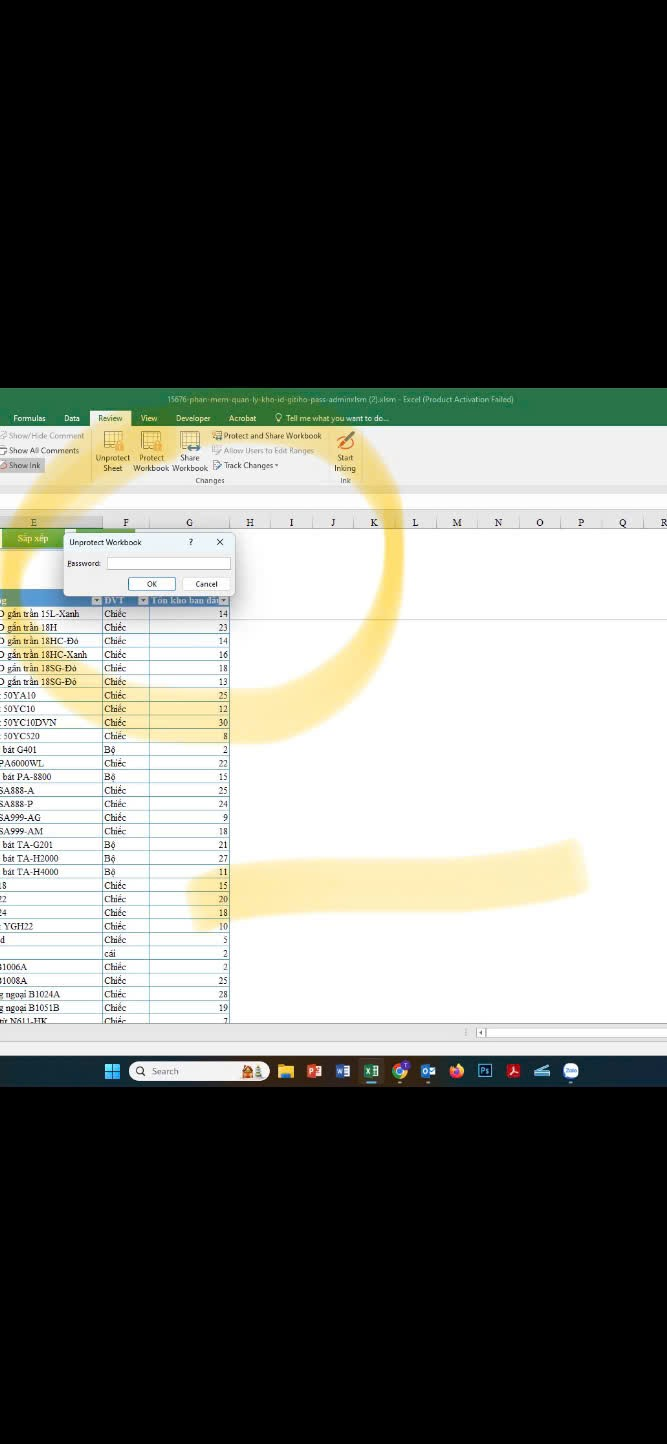
Task: Open Protect and Share Workbook
Action: click(267, 436)
